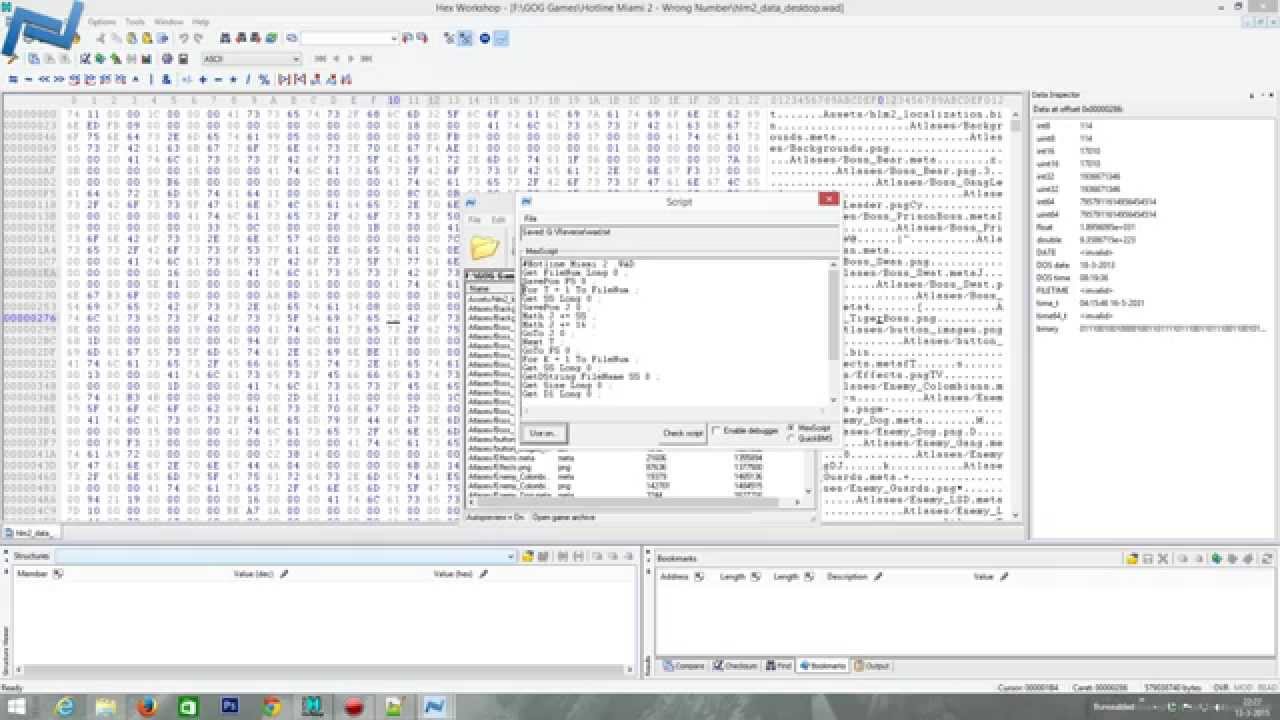Click the blue circle icon in the top toolbar
This screenshot has height=720, width=1280.
(x=485, y=38)
